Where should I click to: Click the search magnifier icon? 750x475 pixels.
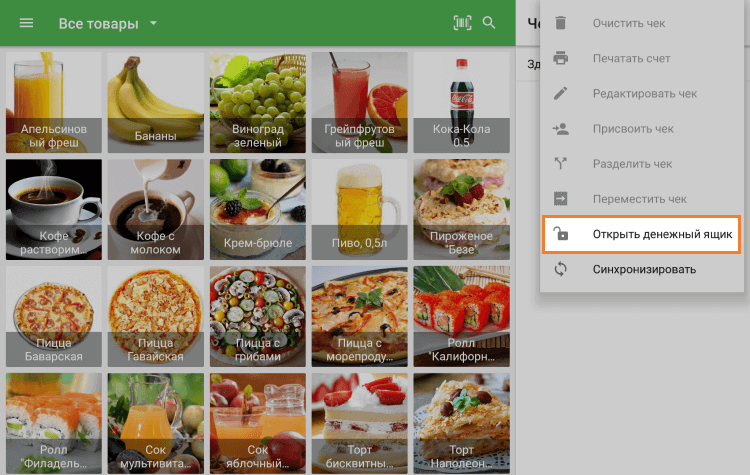489,23
